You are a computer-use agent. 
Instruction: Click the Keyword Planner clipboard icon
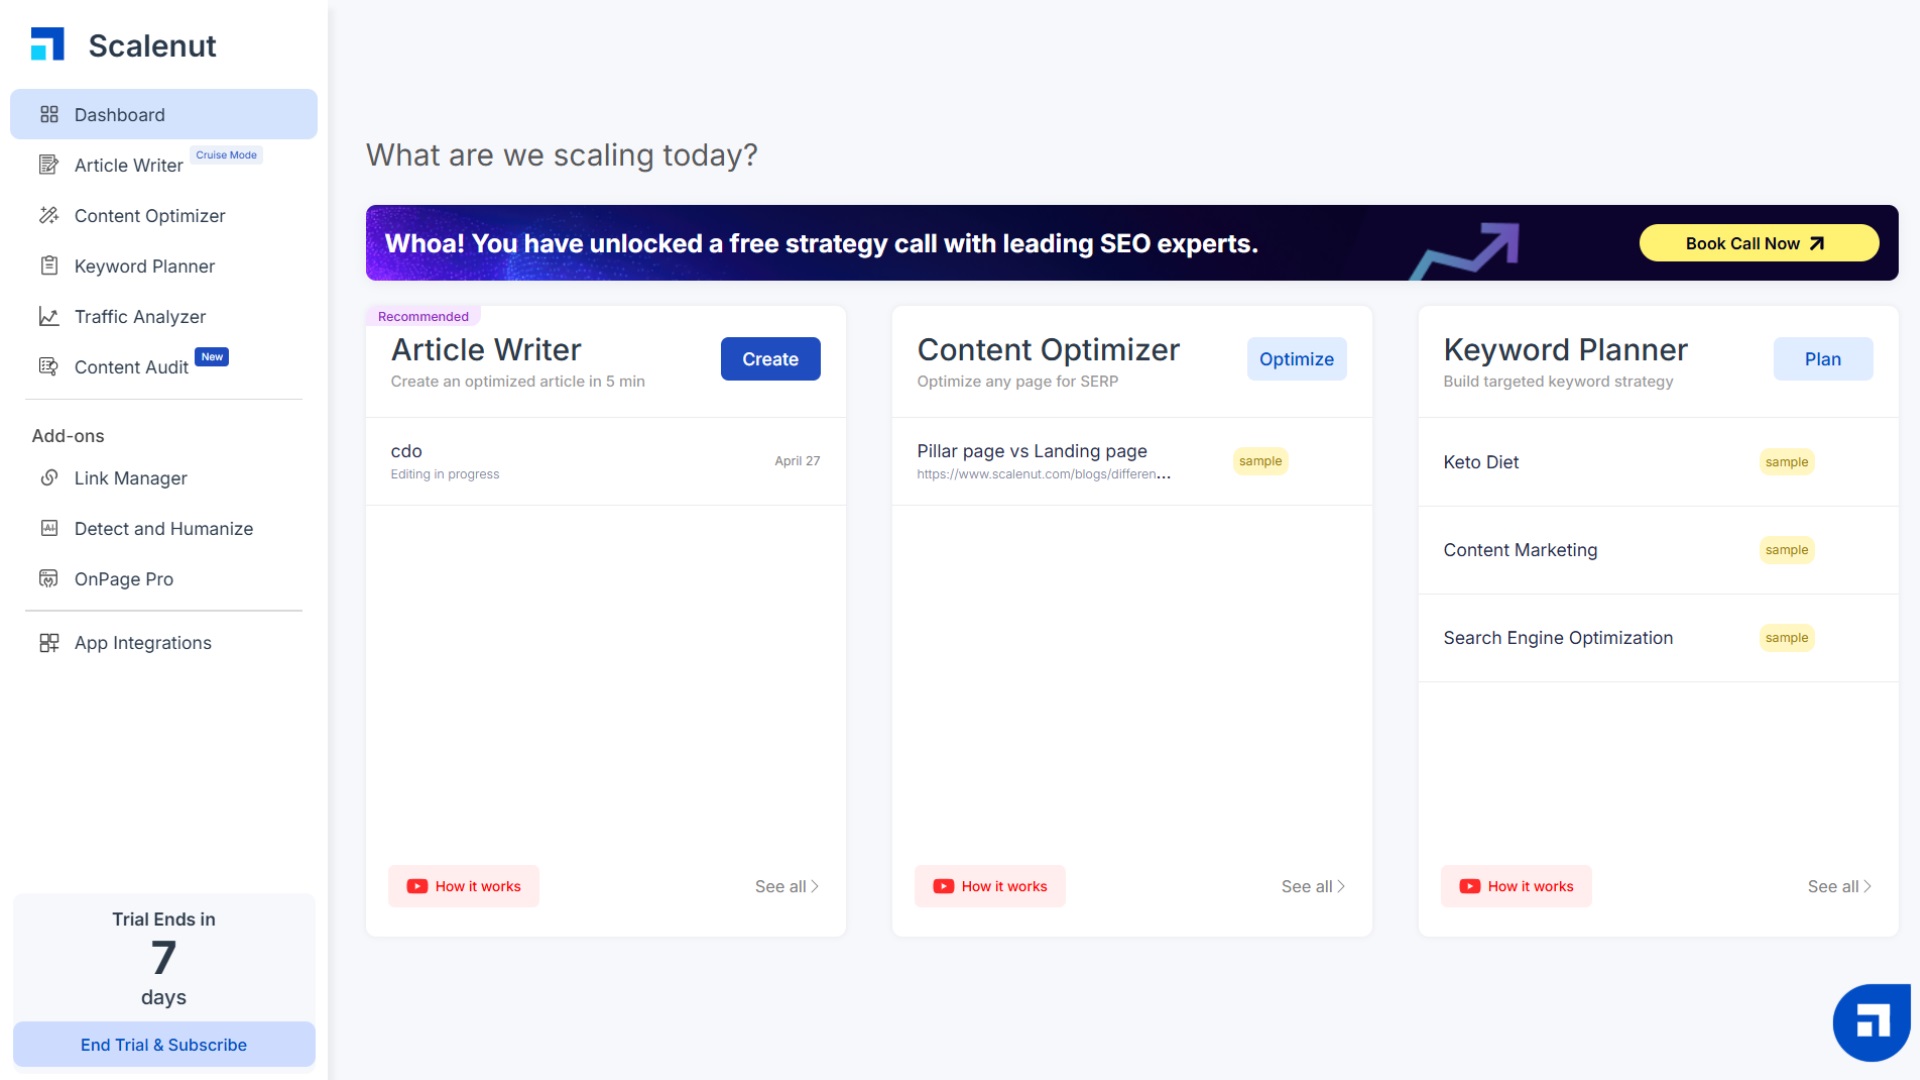pos(48,266)
